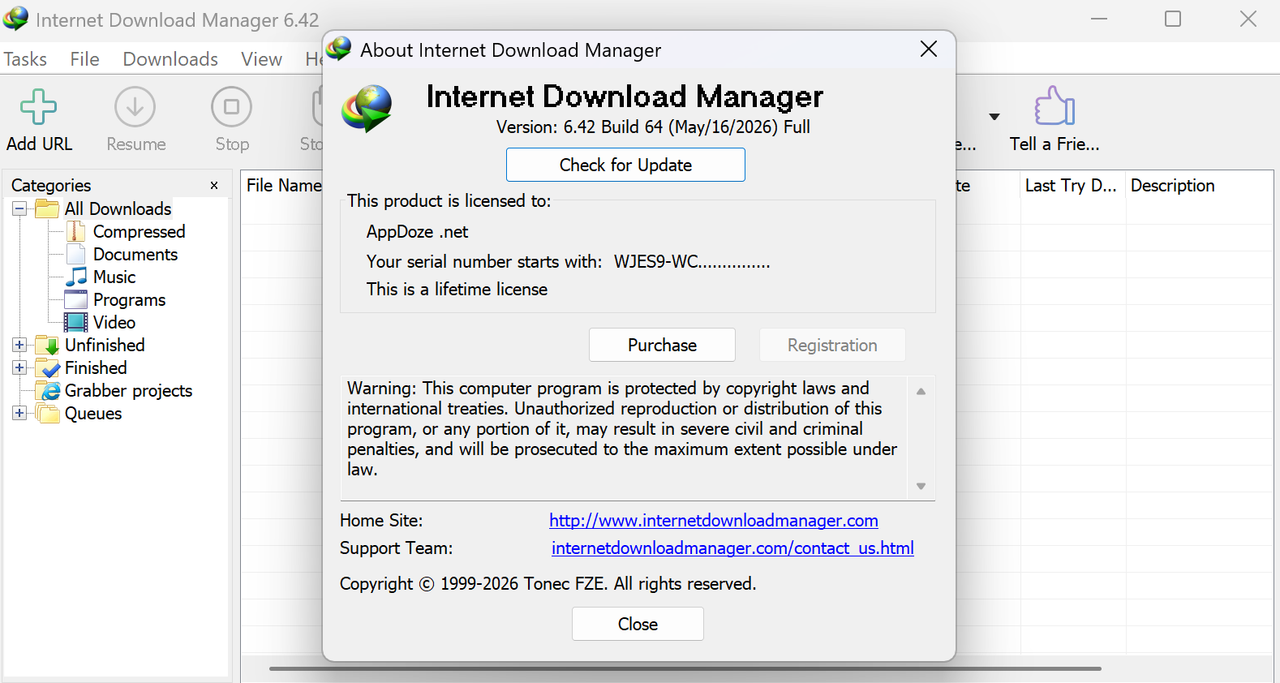Click the File Name column header
The width and height of the screenshot is (1280, 683).
coord(284,185)
